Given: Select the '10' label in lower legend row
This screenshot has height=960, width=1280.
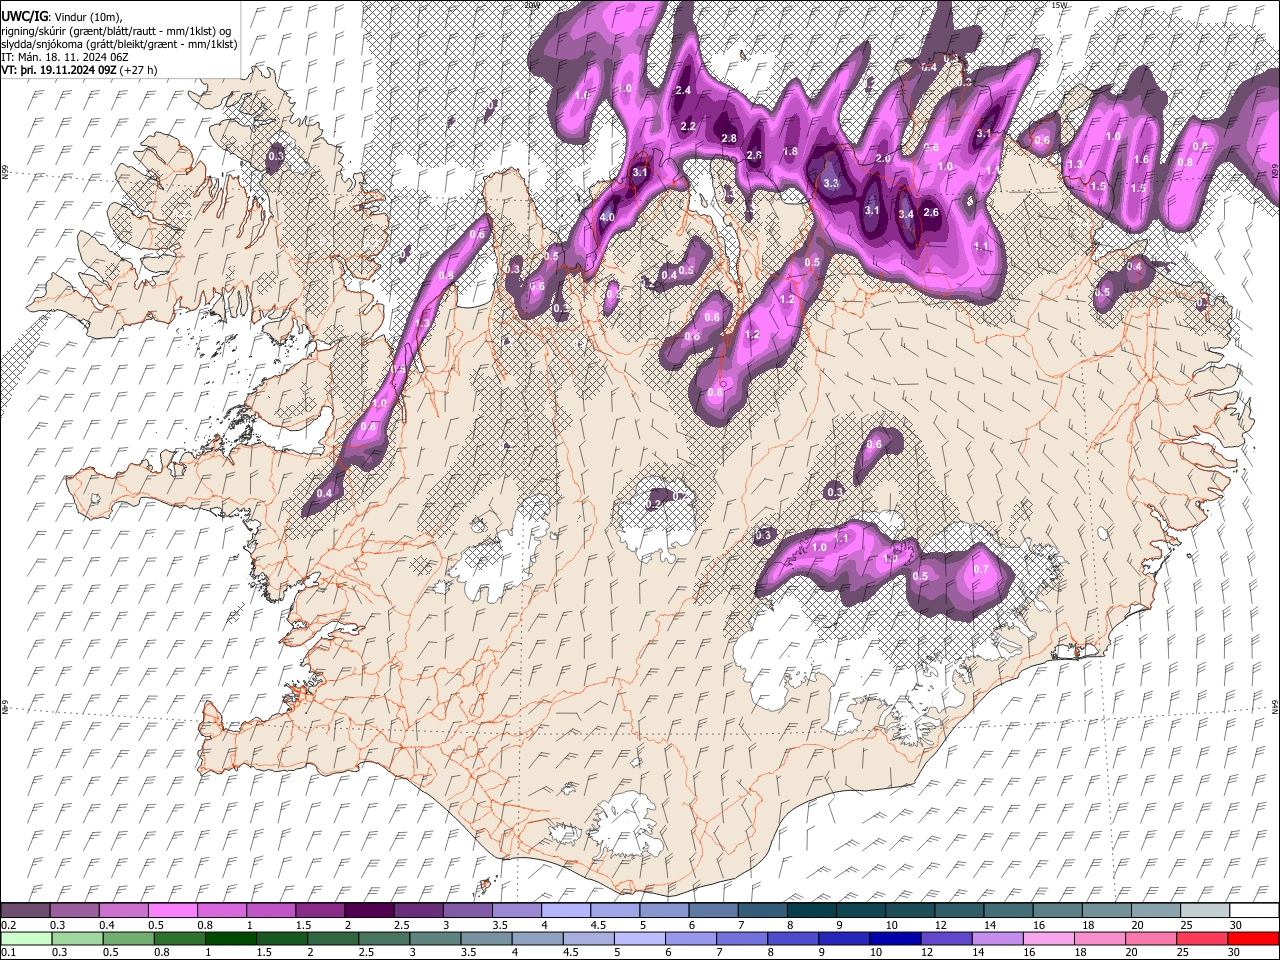Looking at the screenshot, I should pyautogui.click(x=876, y=952).
